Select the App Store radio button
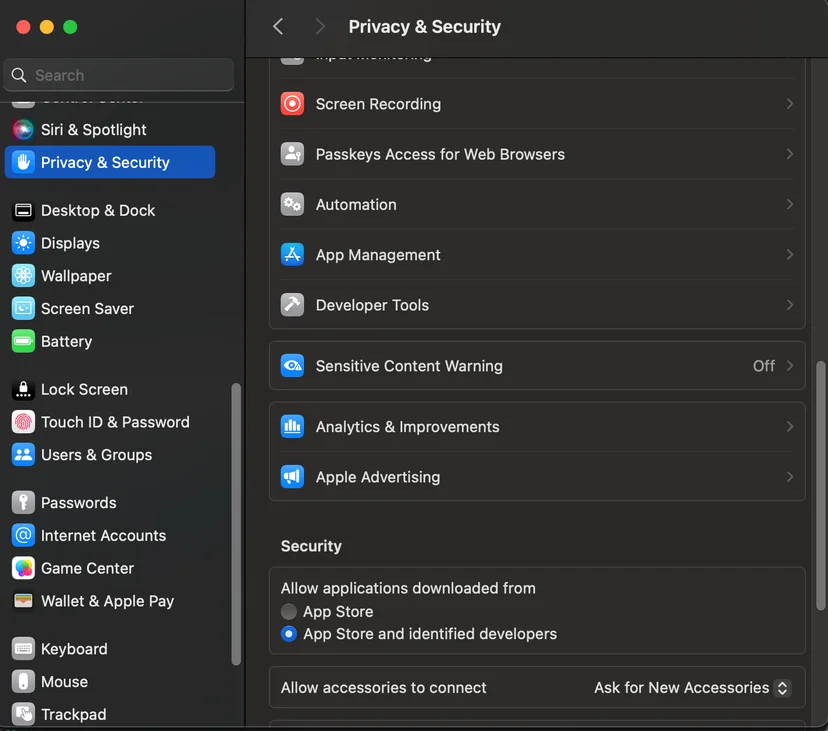 [x=289, y=612]
